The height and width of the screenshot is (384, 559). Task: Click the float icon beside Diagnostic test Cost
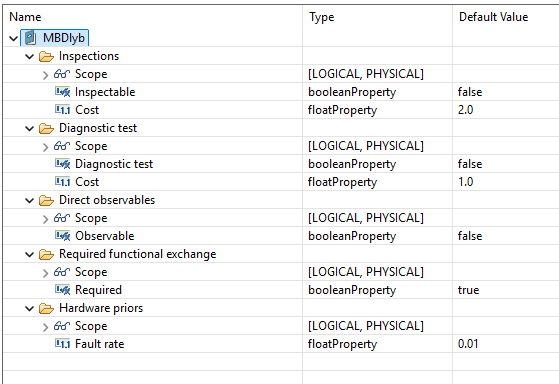(x=62, y=182)
